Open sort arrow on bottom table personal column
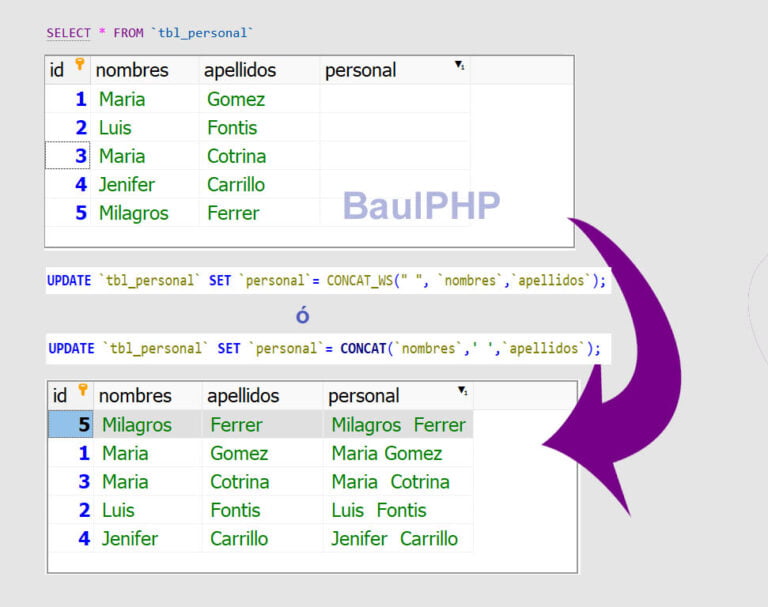Screen dimensions: 768x607 pyautogui.click(x=463, y=391)
